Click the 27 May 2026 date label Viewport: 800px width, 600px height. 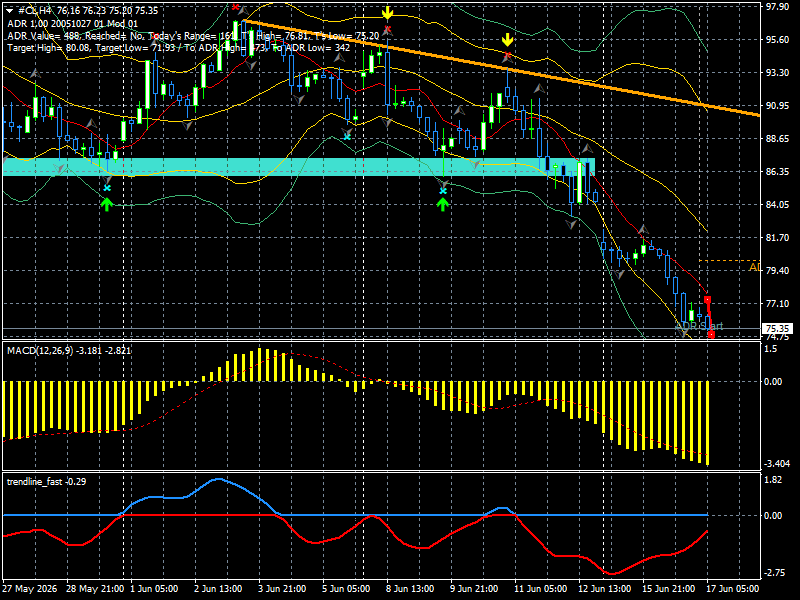coord(30,589)
